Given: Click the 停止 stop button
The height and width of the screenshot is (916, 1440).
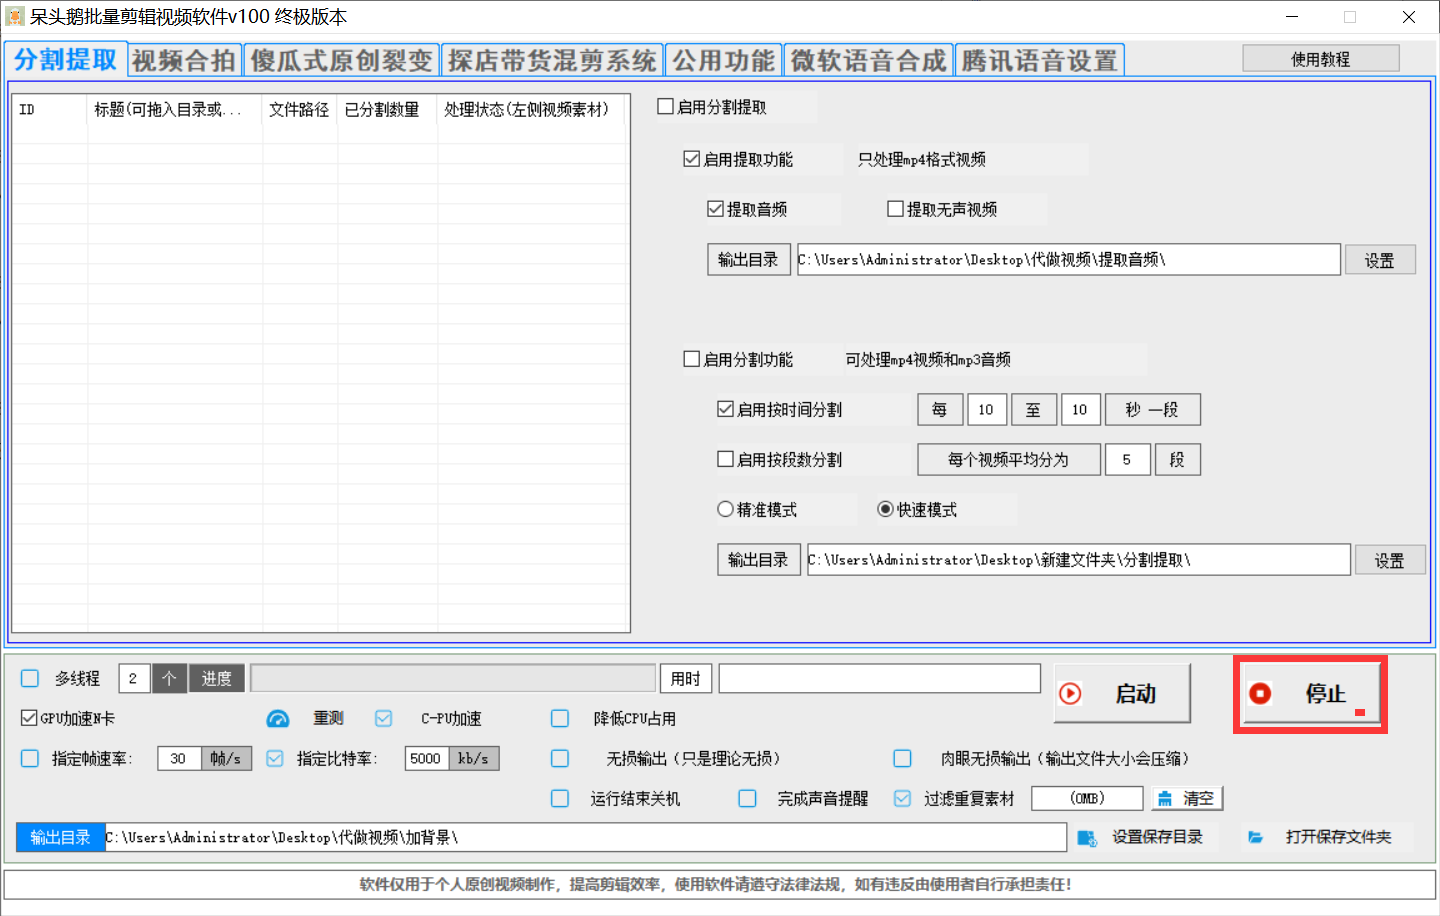Looking at the screenshot, I should point(1311,693).
